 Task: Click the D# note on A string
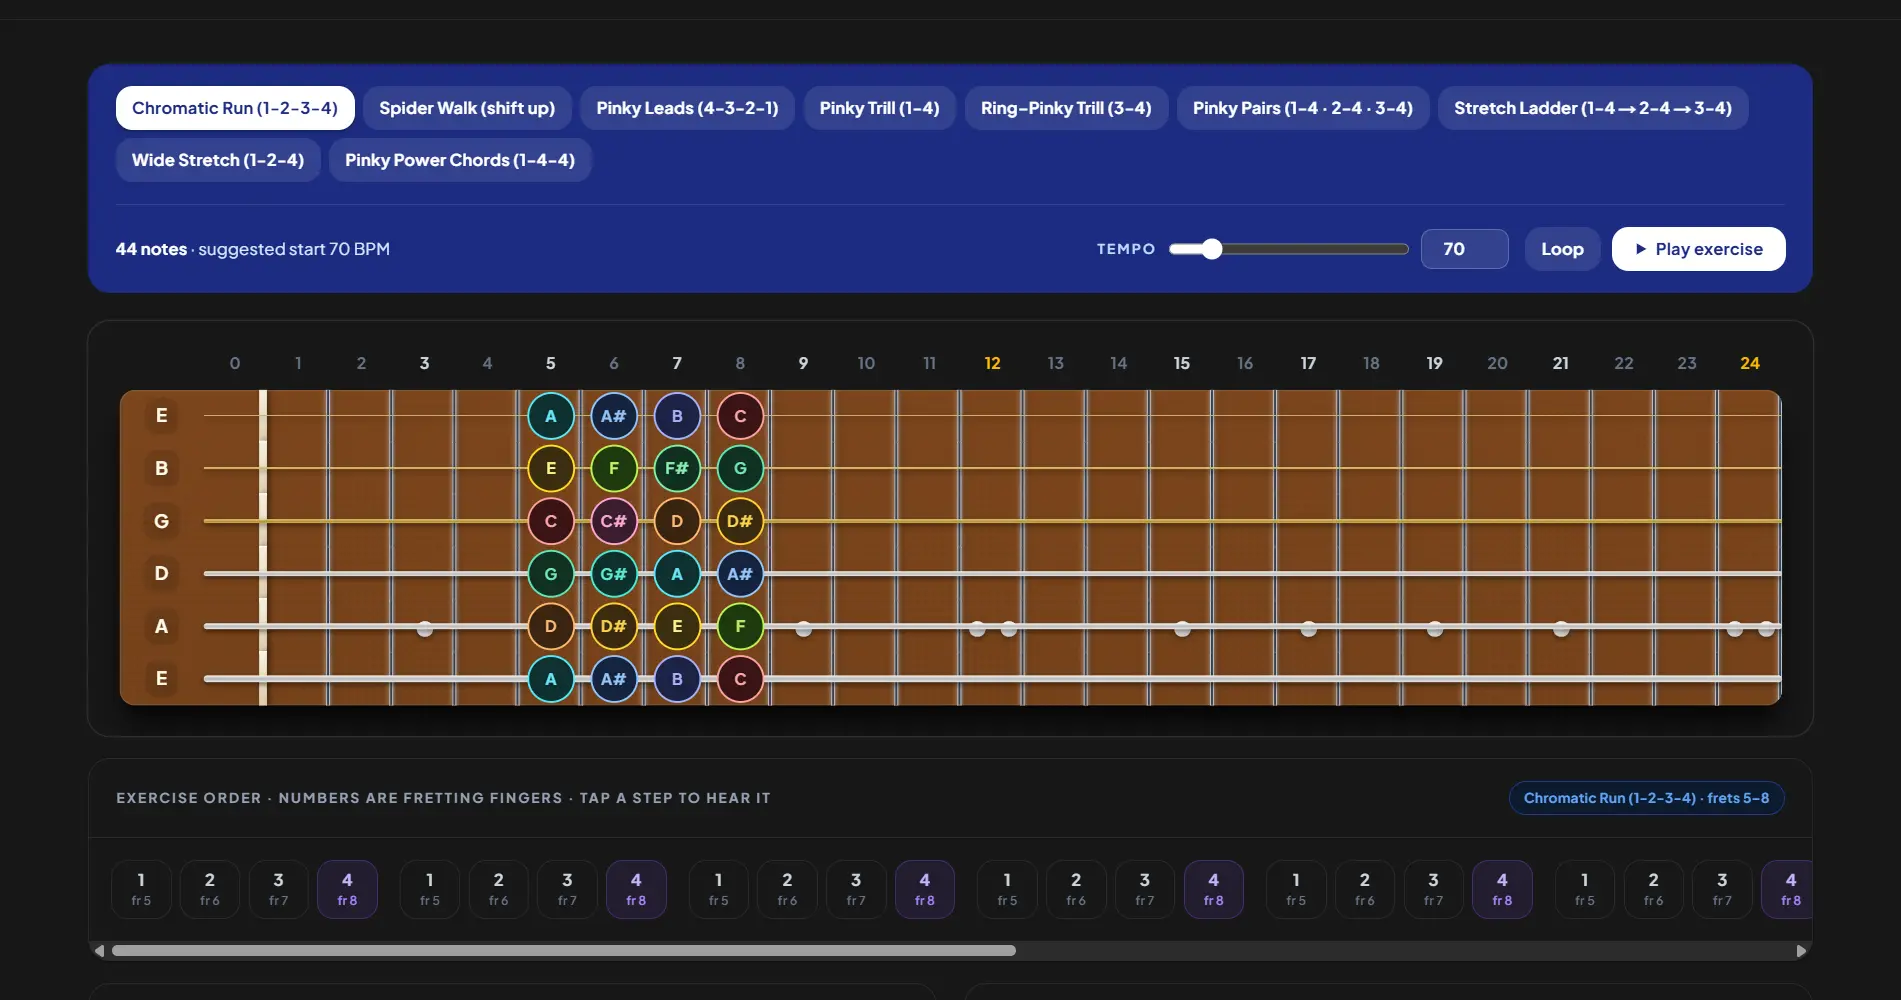tap(614, 626)
